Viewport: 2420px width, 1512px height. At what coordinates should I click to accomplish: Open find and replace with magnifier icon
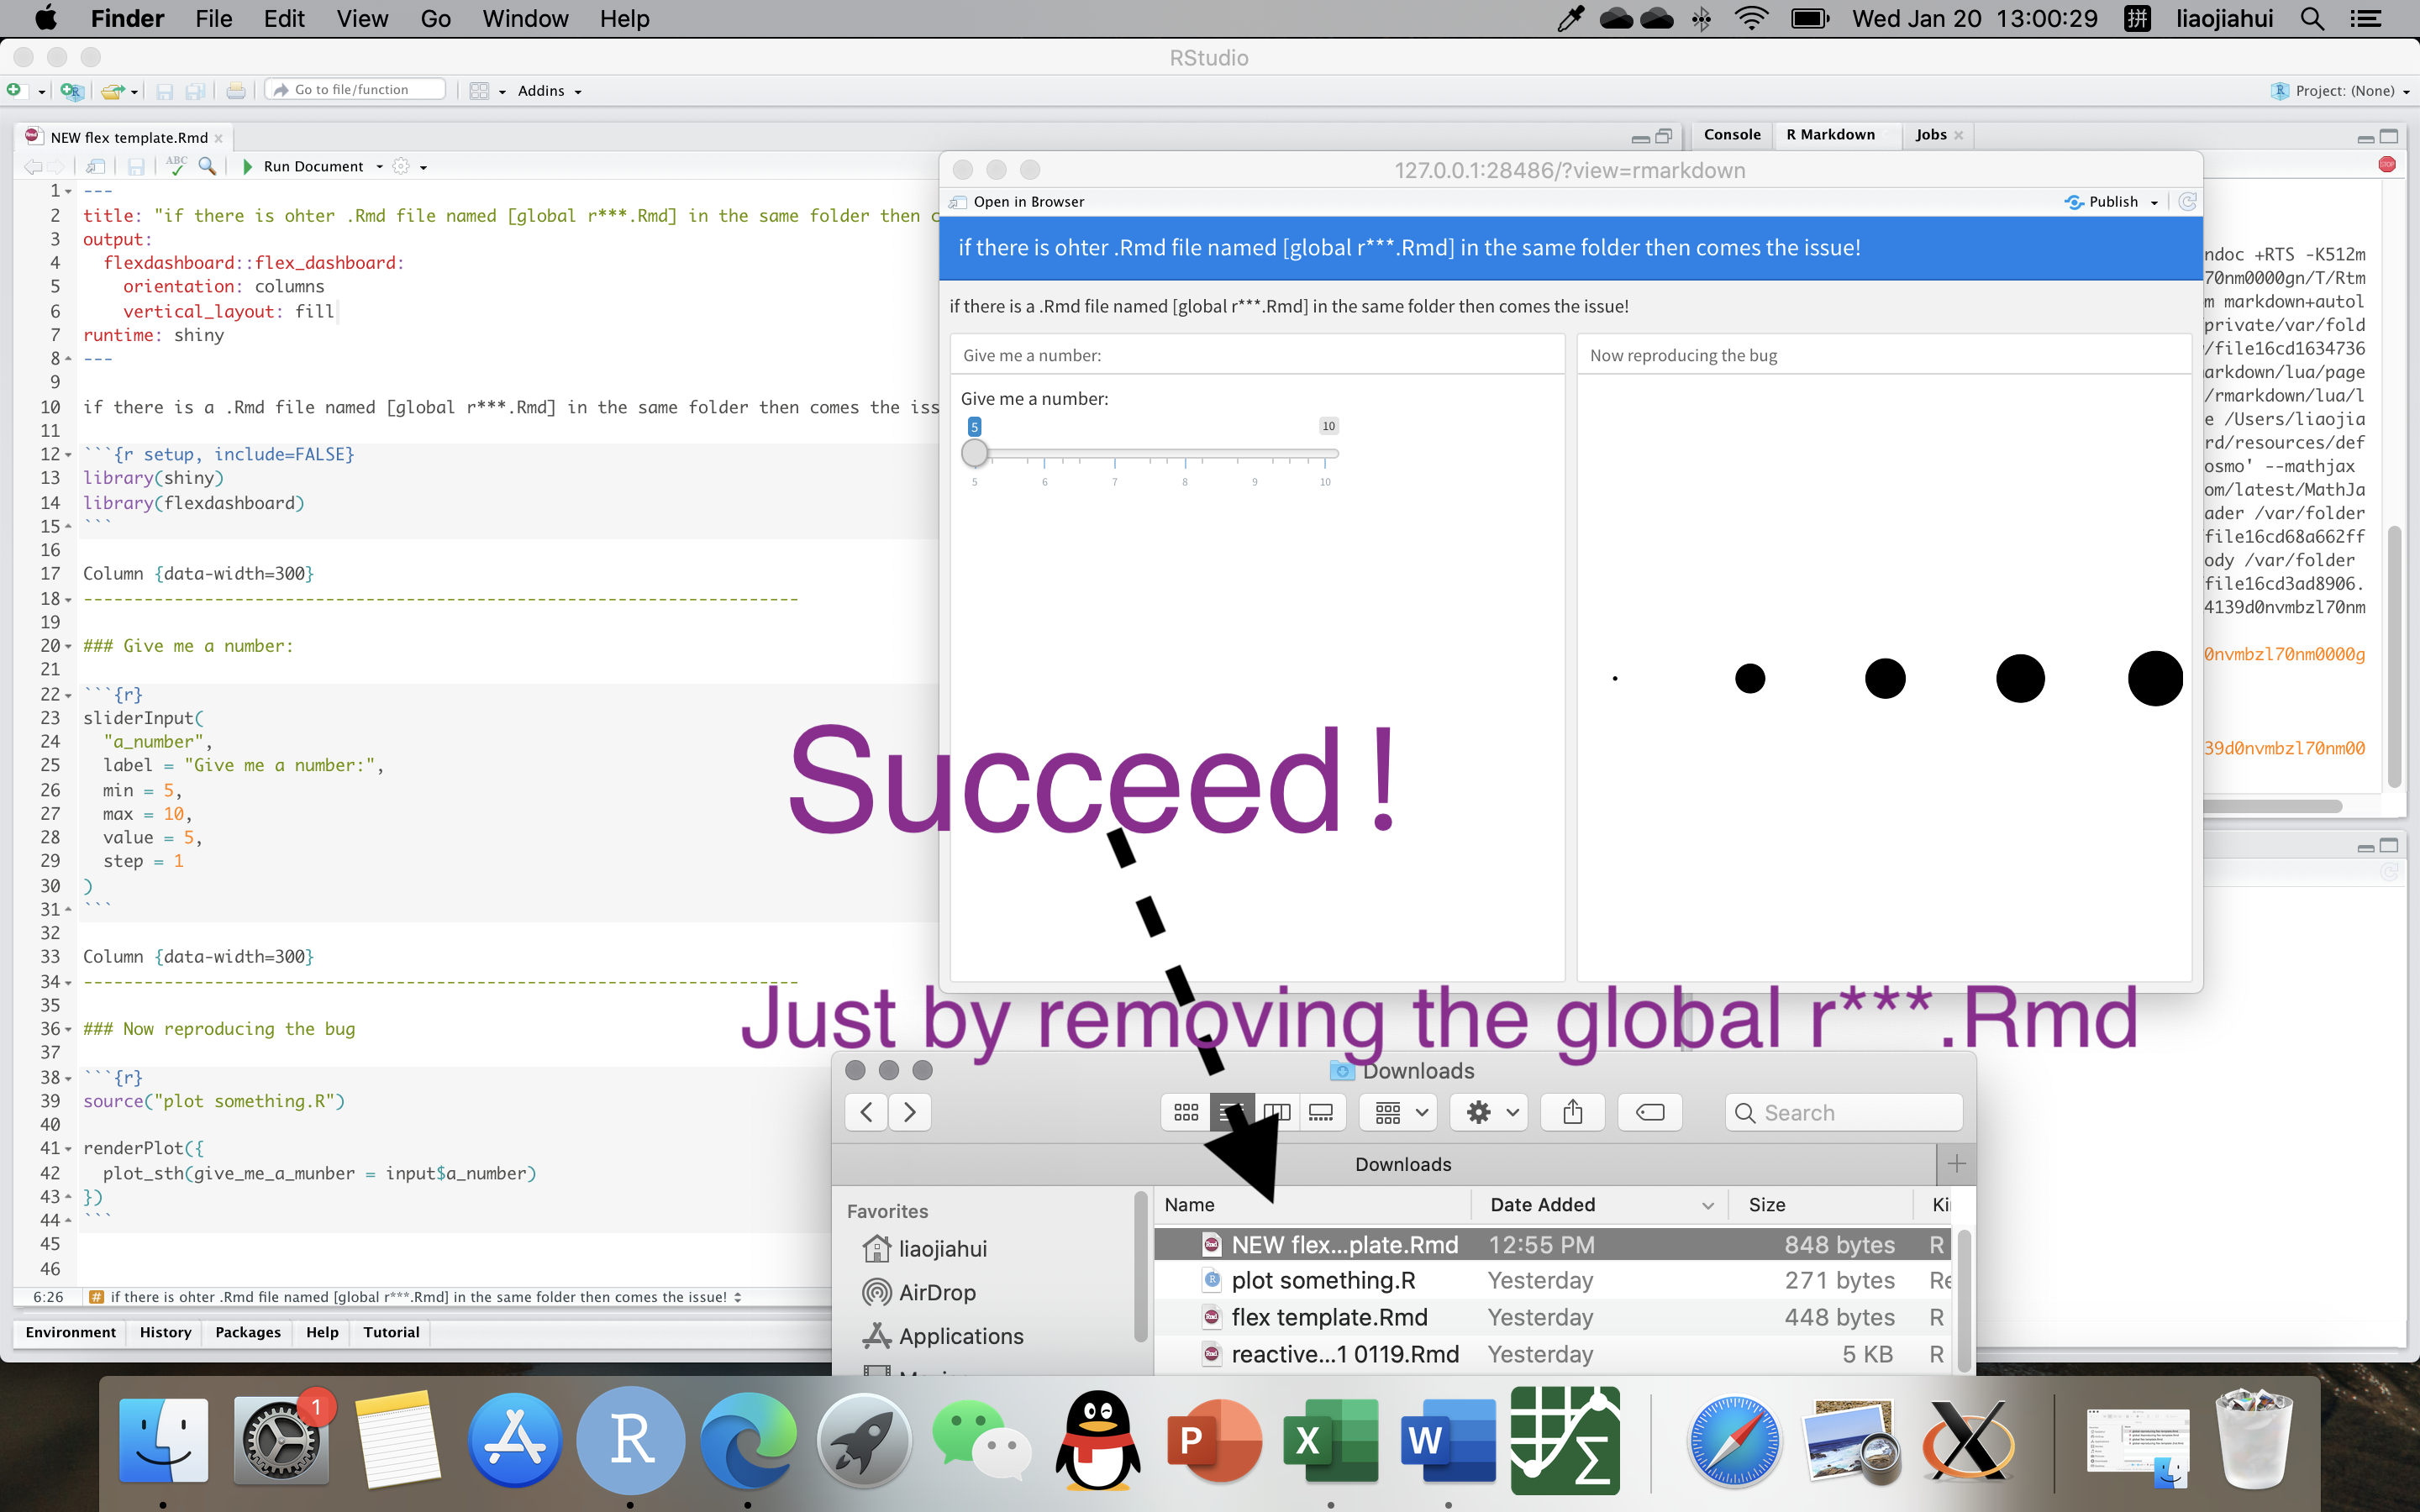pyautogui.click(x=208, y=166)
